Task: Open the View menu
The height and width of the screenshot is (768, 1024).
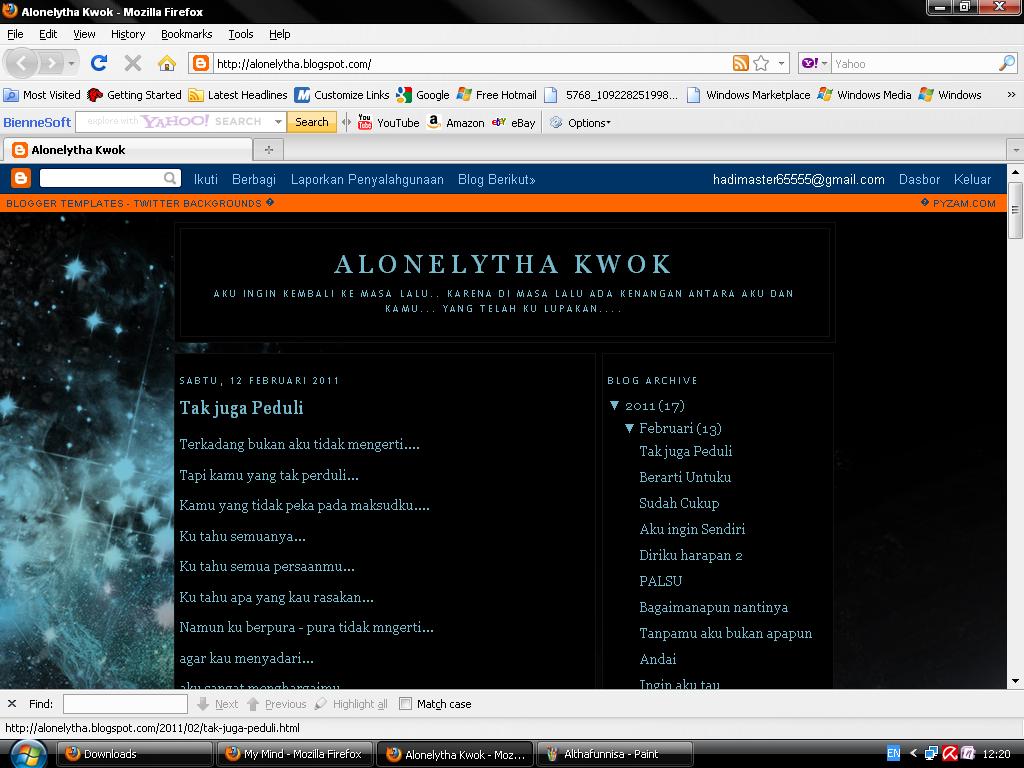Action: (x=84, y=34)
